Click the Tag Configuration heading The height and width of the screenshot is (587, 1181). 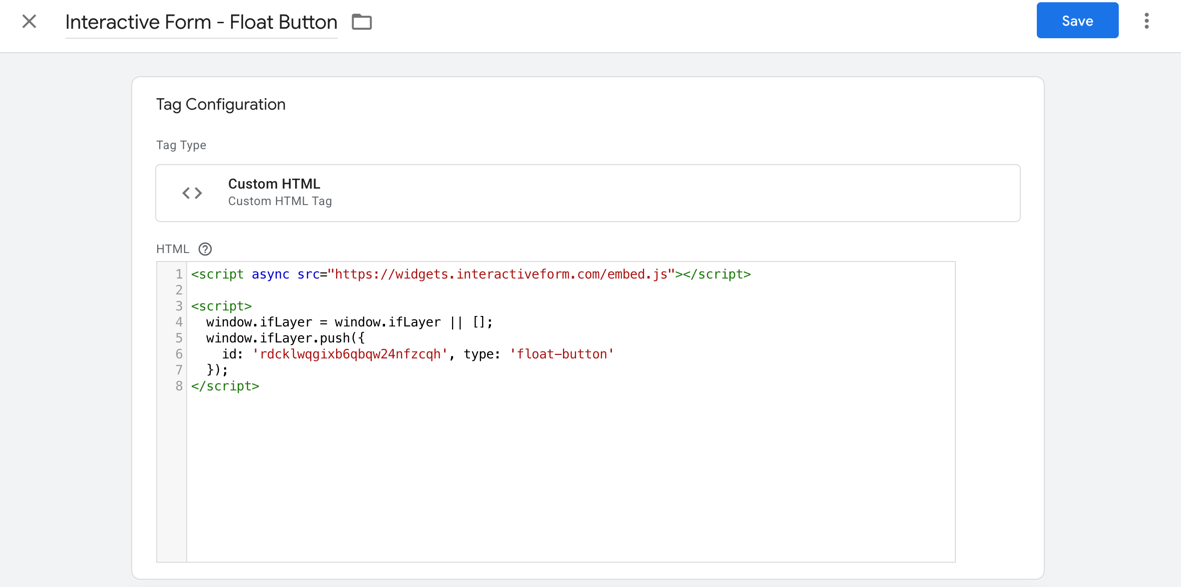pos(219,104)
